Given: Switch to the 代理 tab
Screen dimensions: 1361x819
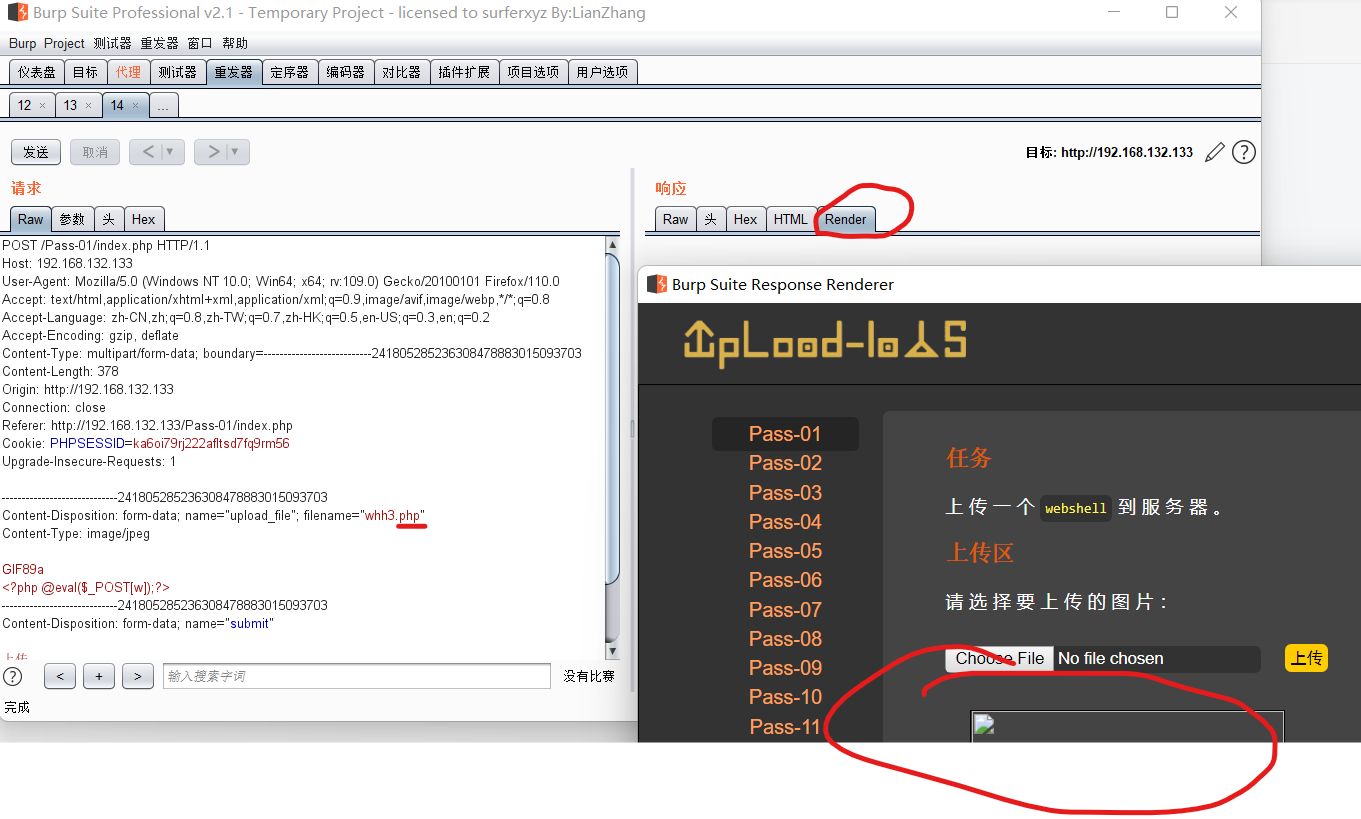Looking at the screenshot, I should [x=128, y=72].
